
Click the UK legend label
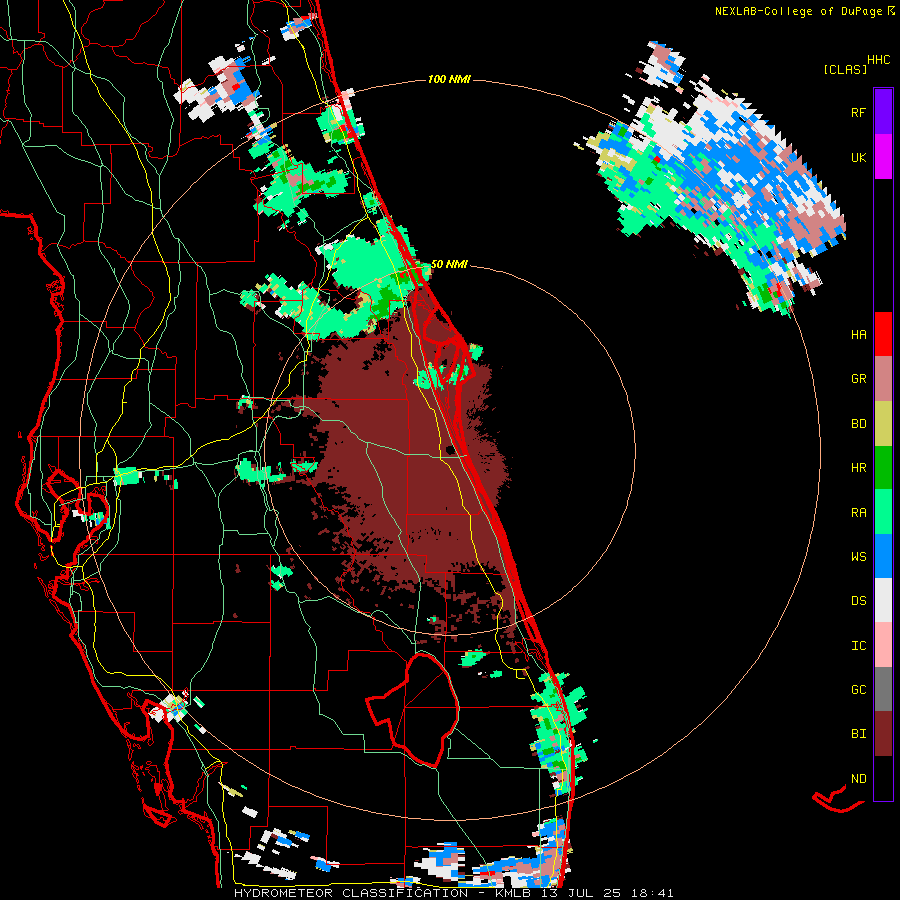[x=858, y=158]
